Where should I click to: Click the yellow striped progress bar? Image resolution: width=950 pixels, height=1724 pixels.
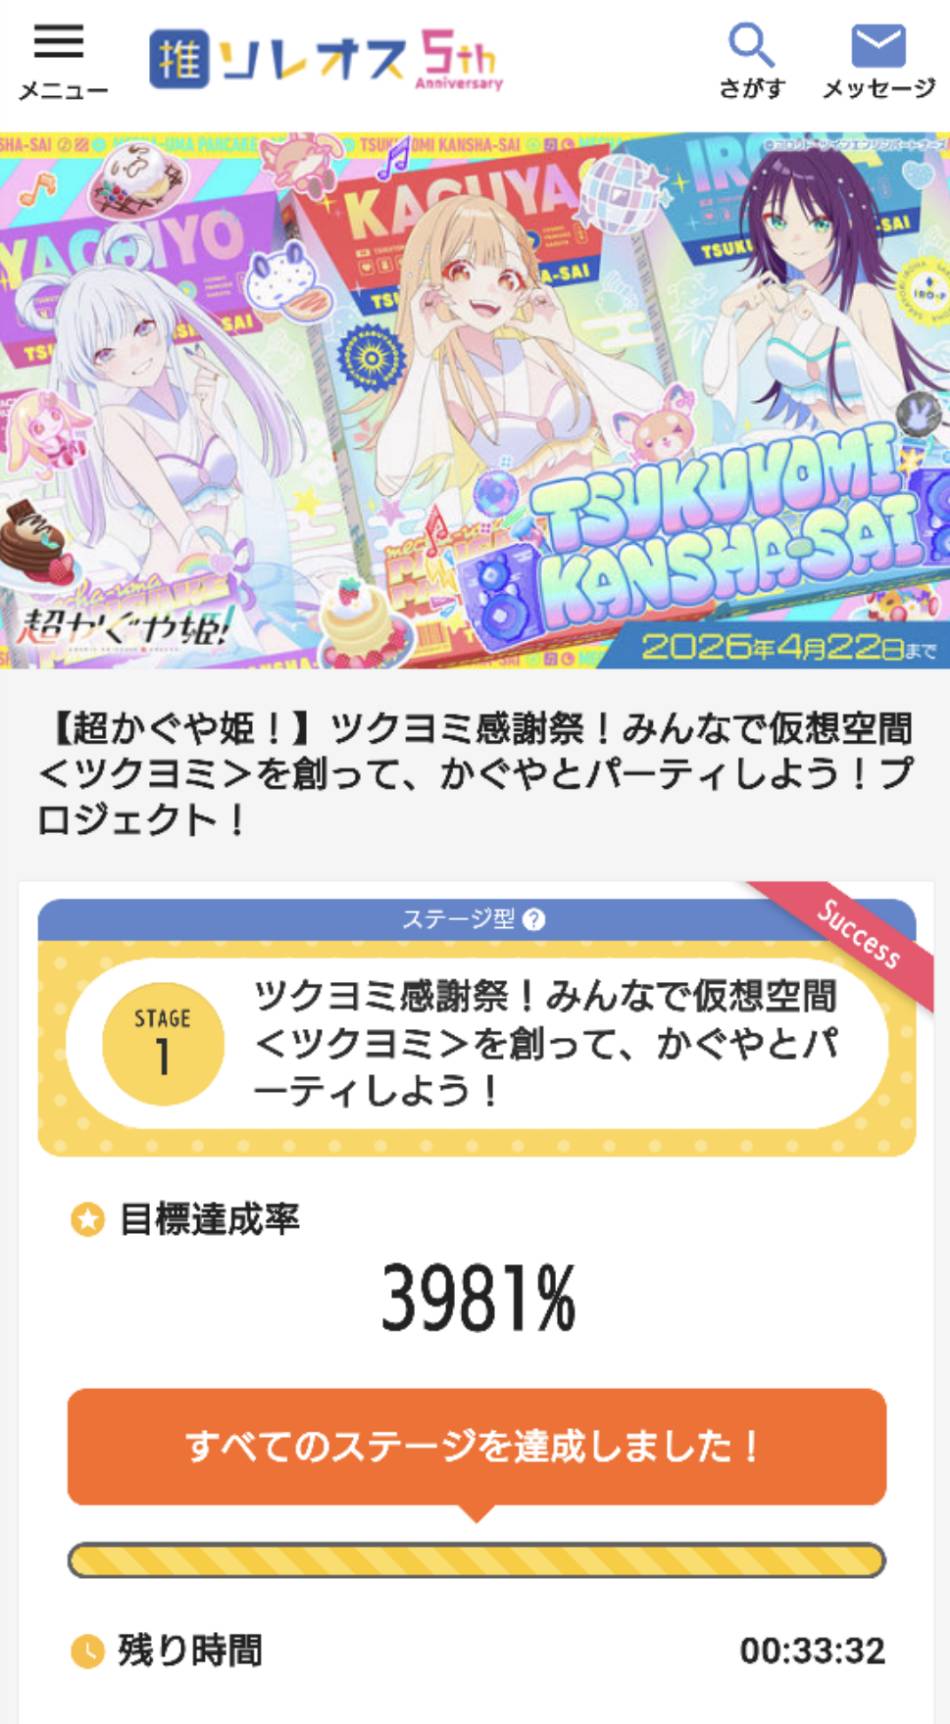(x=477, y=1560)
